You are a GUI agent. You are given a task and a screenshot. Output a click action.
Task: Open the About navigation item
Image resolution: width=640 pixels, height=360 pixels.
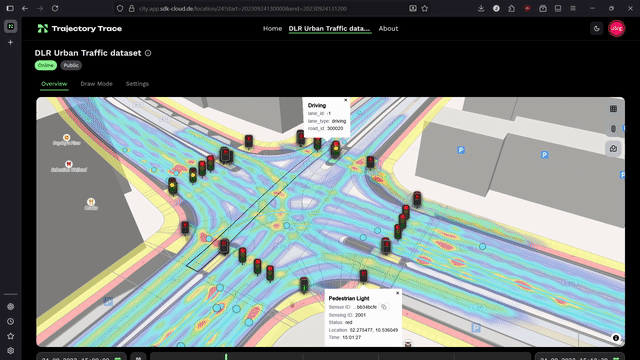(388, 29)
